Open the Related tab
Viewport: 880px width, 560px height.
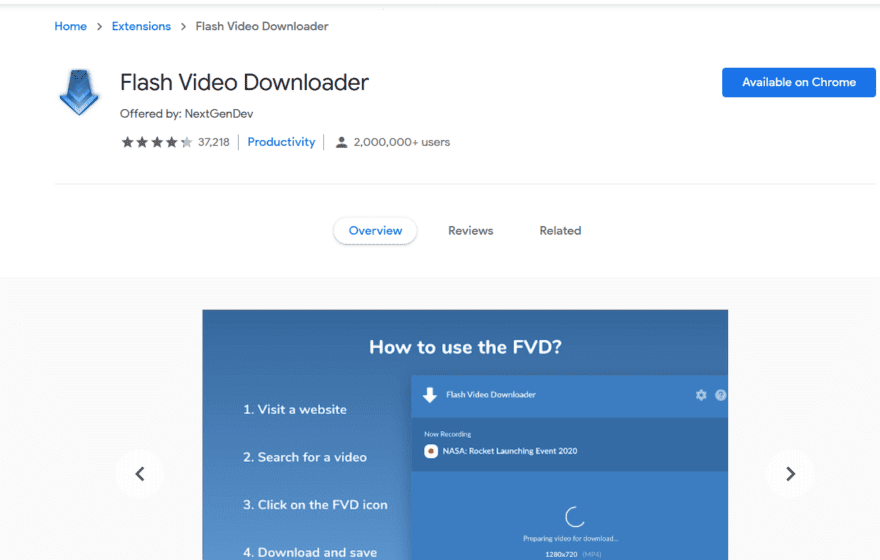560,231
